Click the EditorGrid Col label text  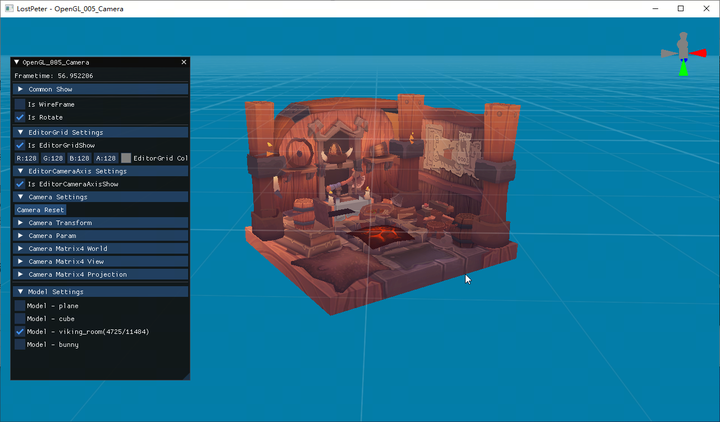tap(160, 158)
